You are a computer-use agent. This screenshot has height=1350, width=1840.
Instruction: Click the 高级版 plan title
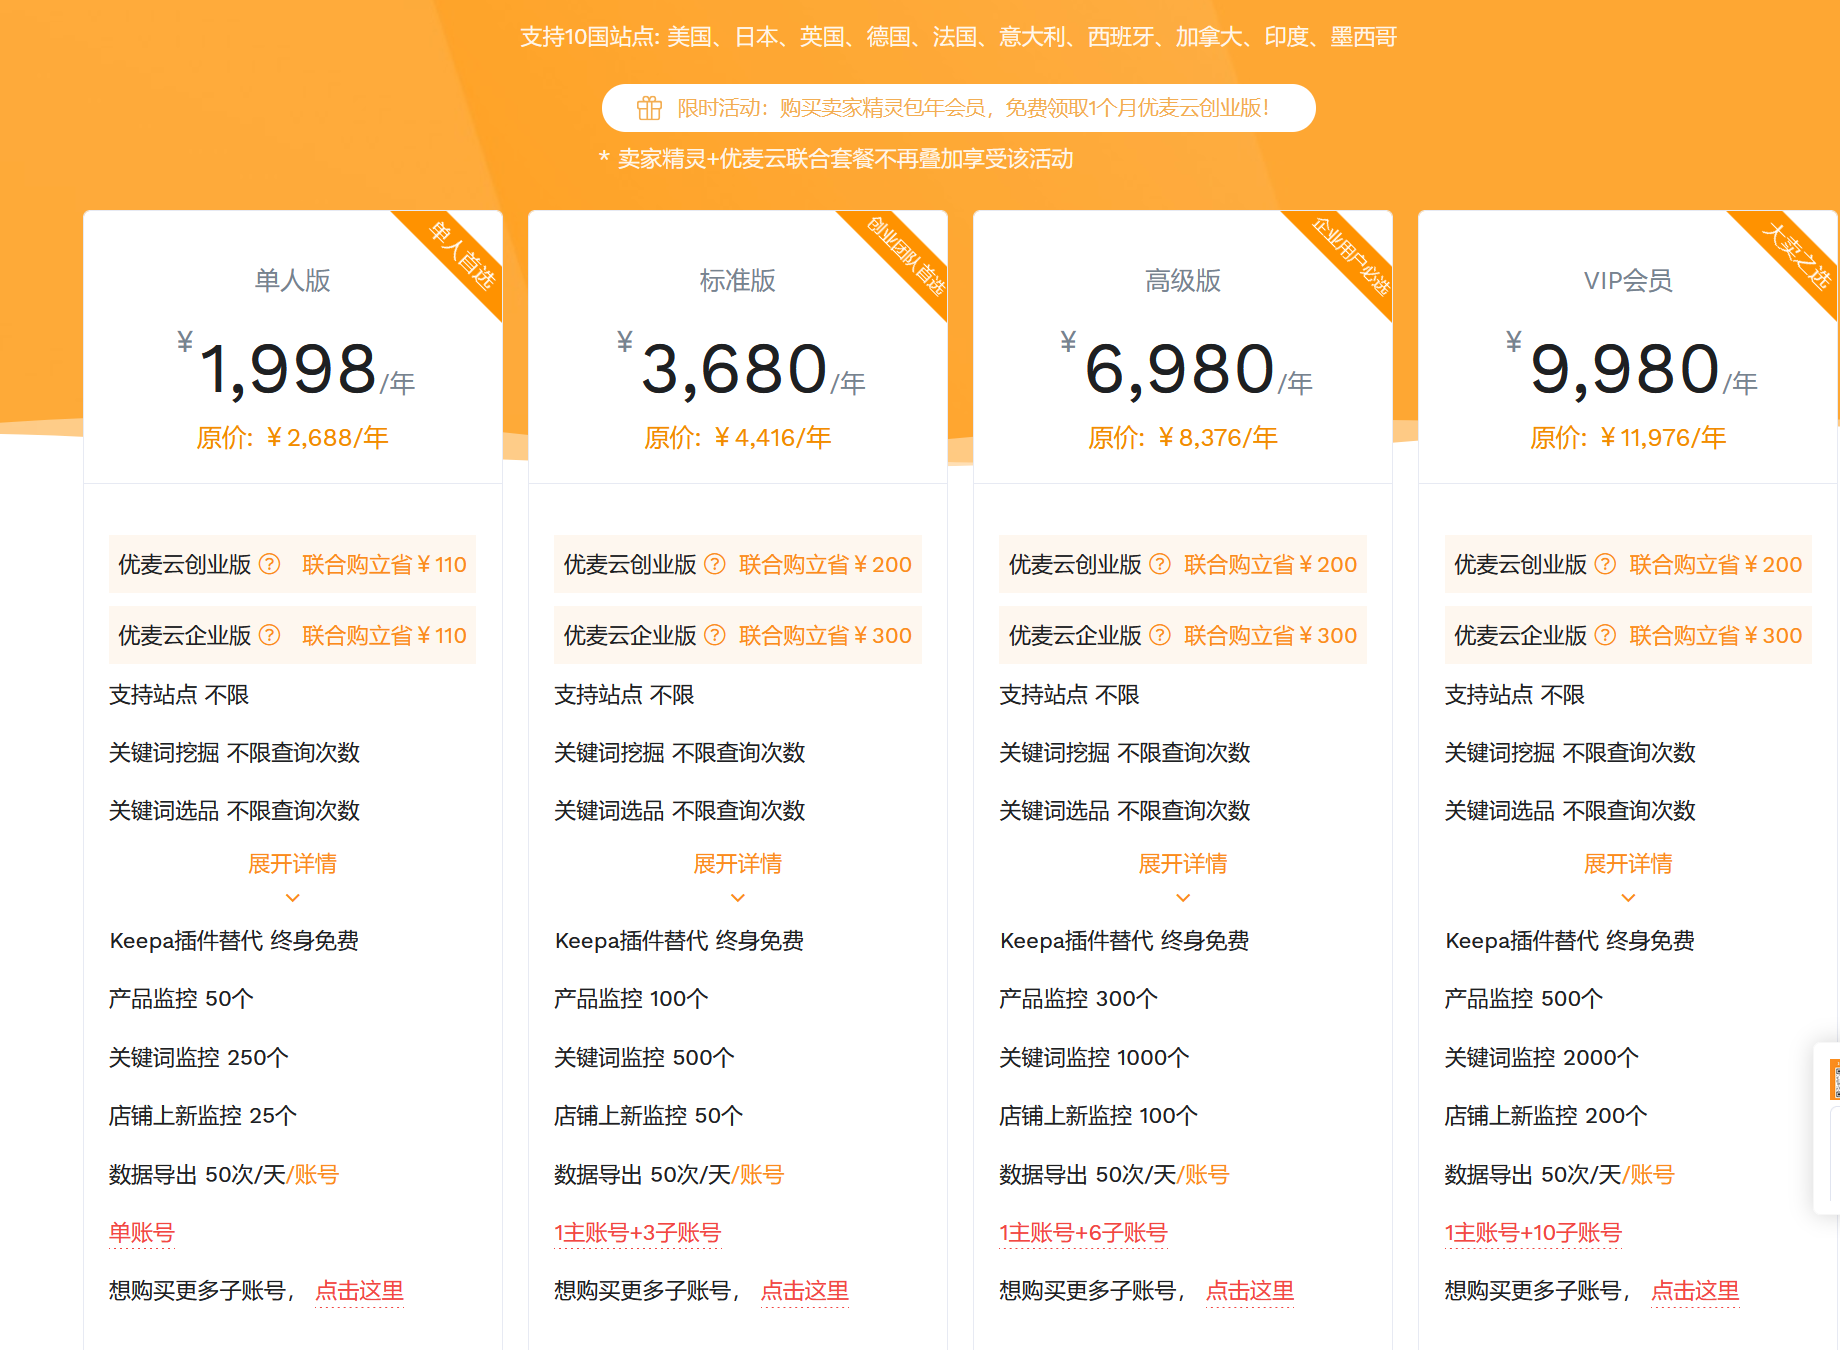click(1183, 281)
